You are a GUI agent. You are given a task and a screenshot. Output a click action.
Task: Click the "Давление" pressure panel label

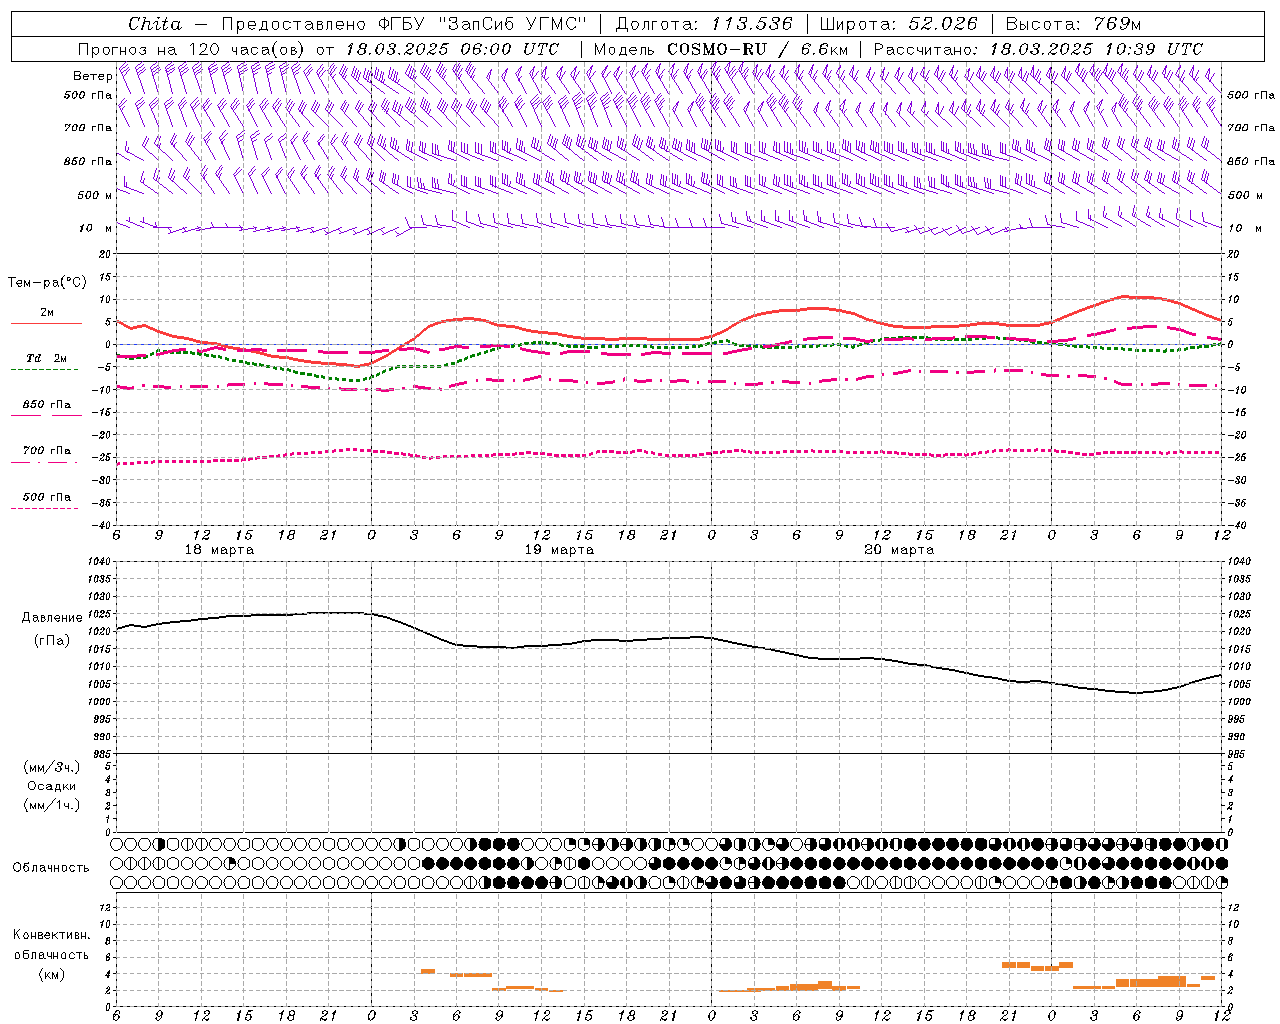52,618
